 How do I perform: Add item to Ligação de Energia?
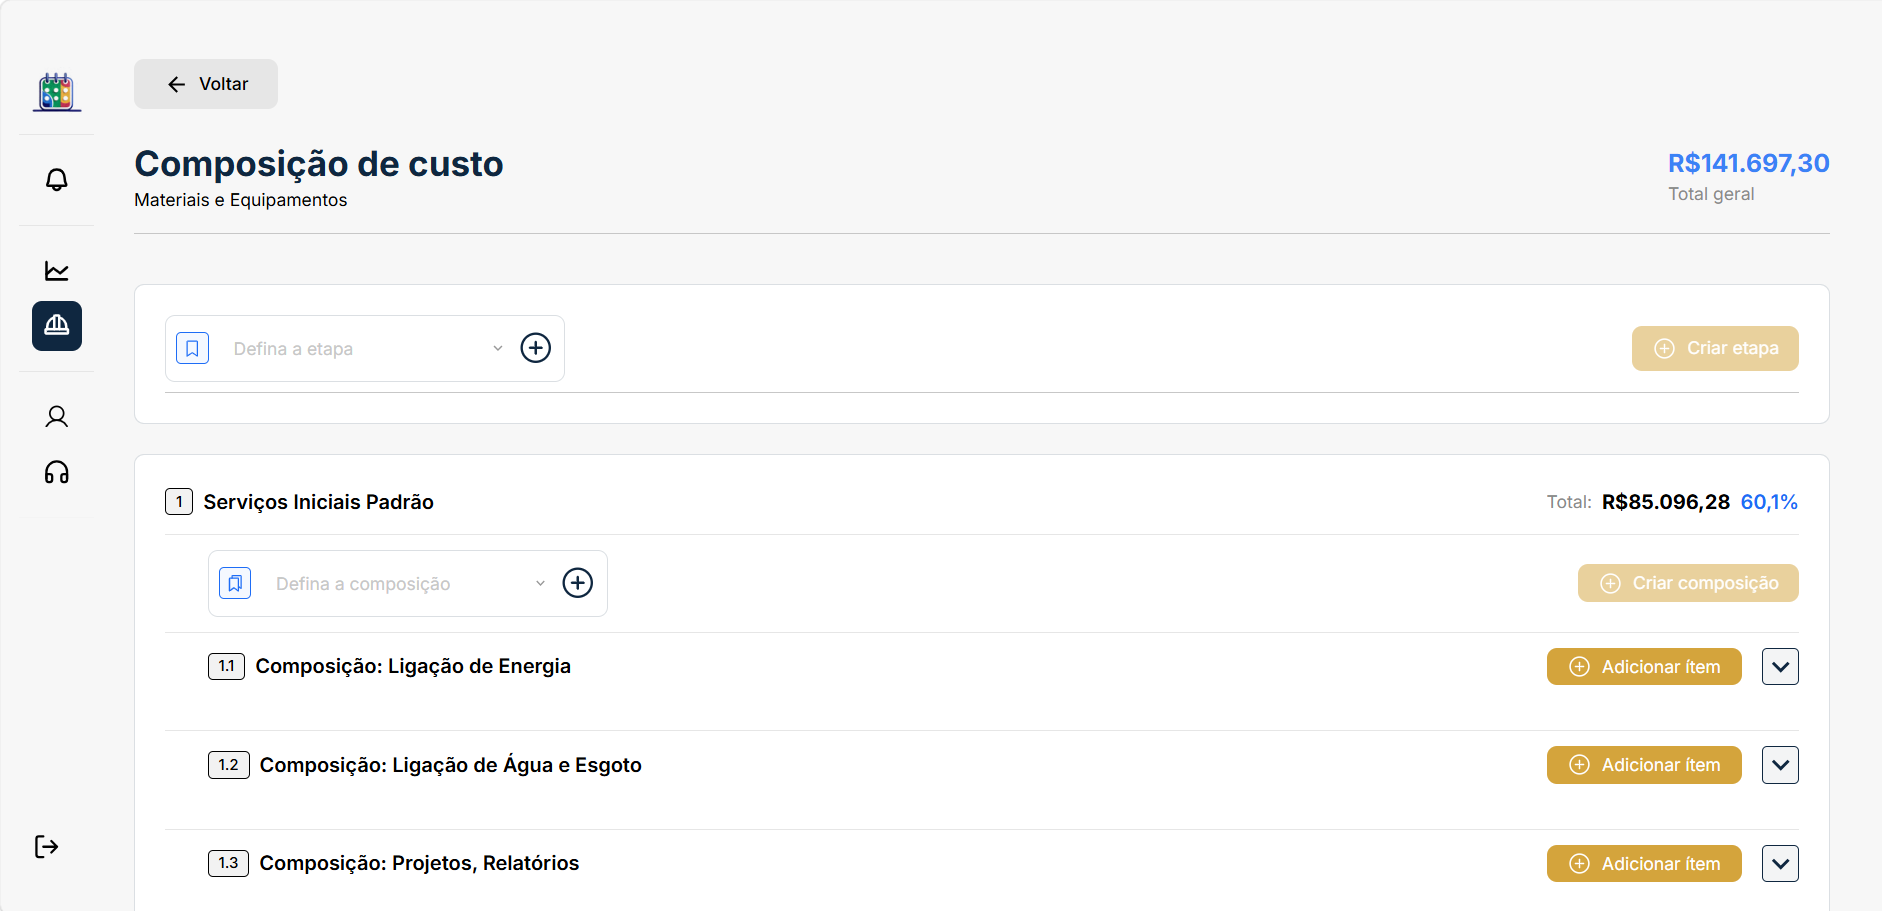[x=1644, y=667]
